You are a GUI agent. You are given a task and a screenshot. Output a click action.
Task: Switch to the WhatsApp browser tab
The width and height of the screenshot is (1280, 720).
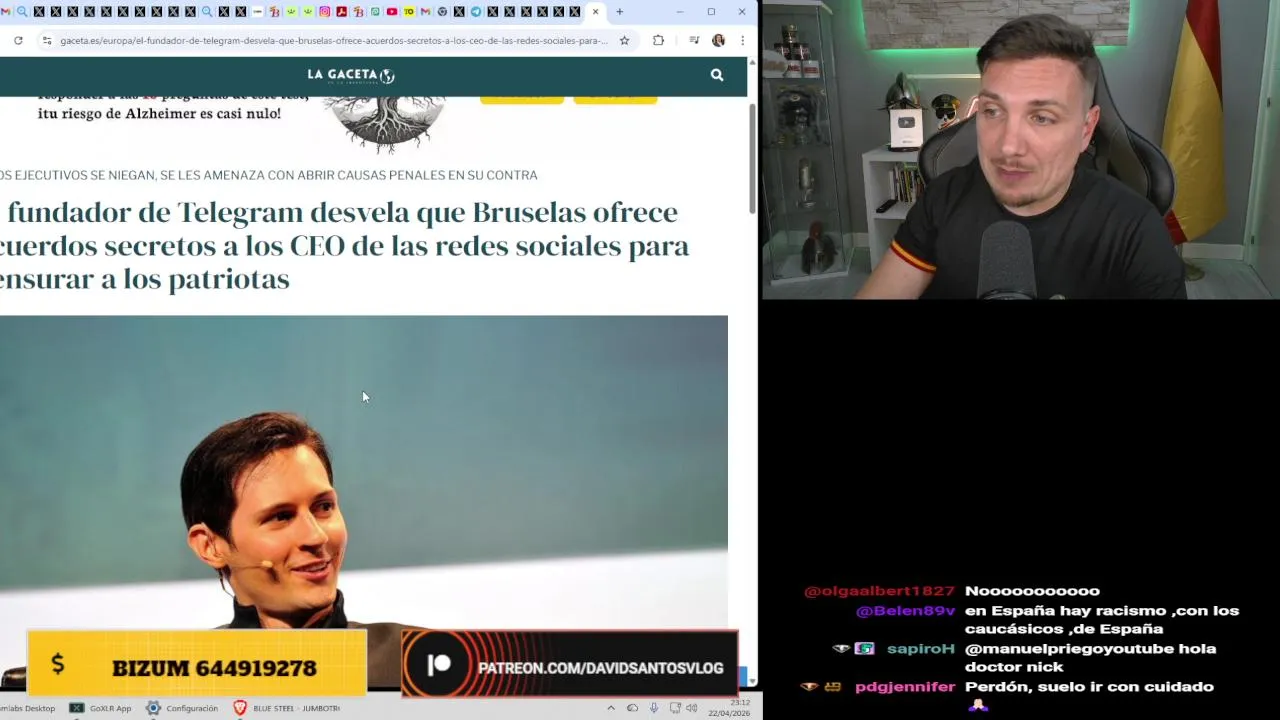pos(375,12)
